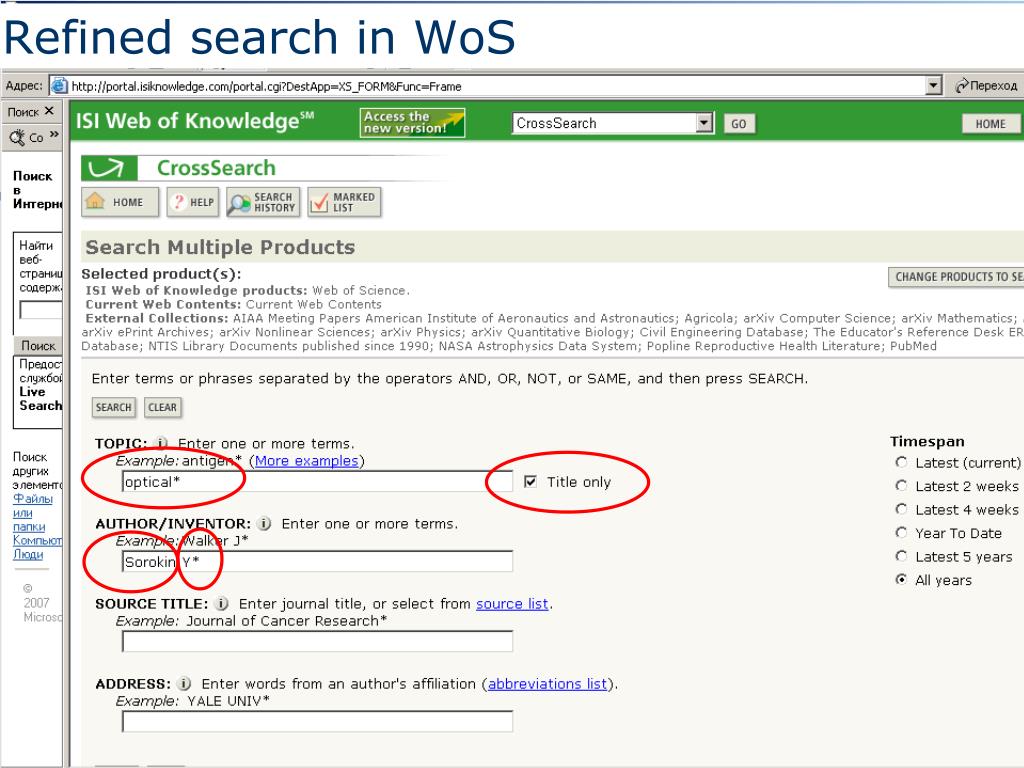Image resolution: width=1024 pixels, height=768 pixels.
Task: Click the CrossSearch arrow logo
Action: 109,168
